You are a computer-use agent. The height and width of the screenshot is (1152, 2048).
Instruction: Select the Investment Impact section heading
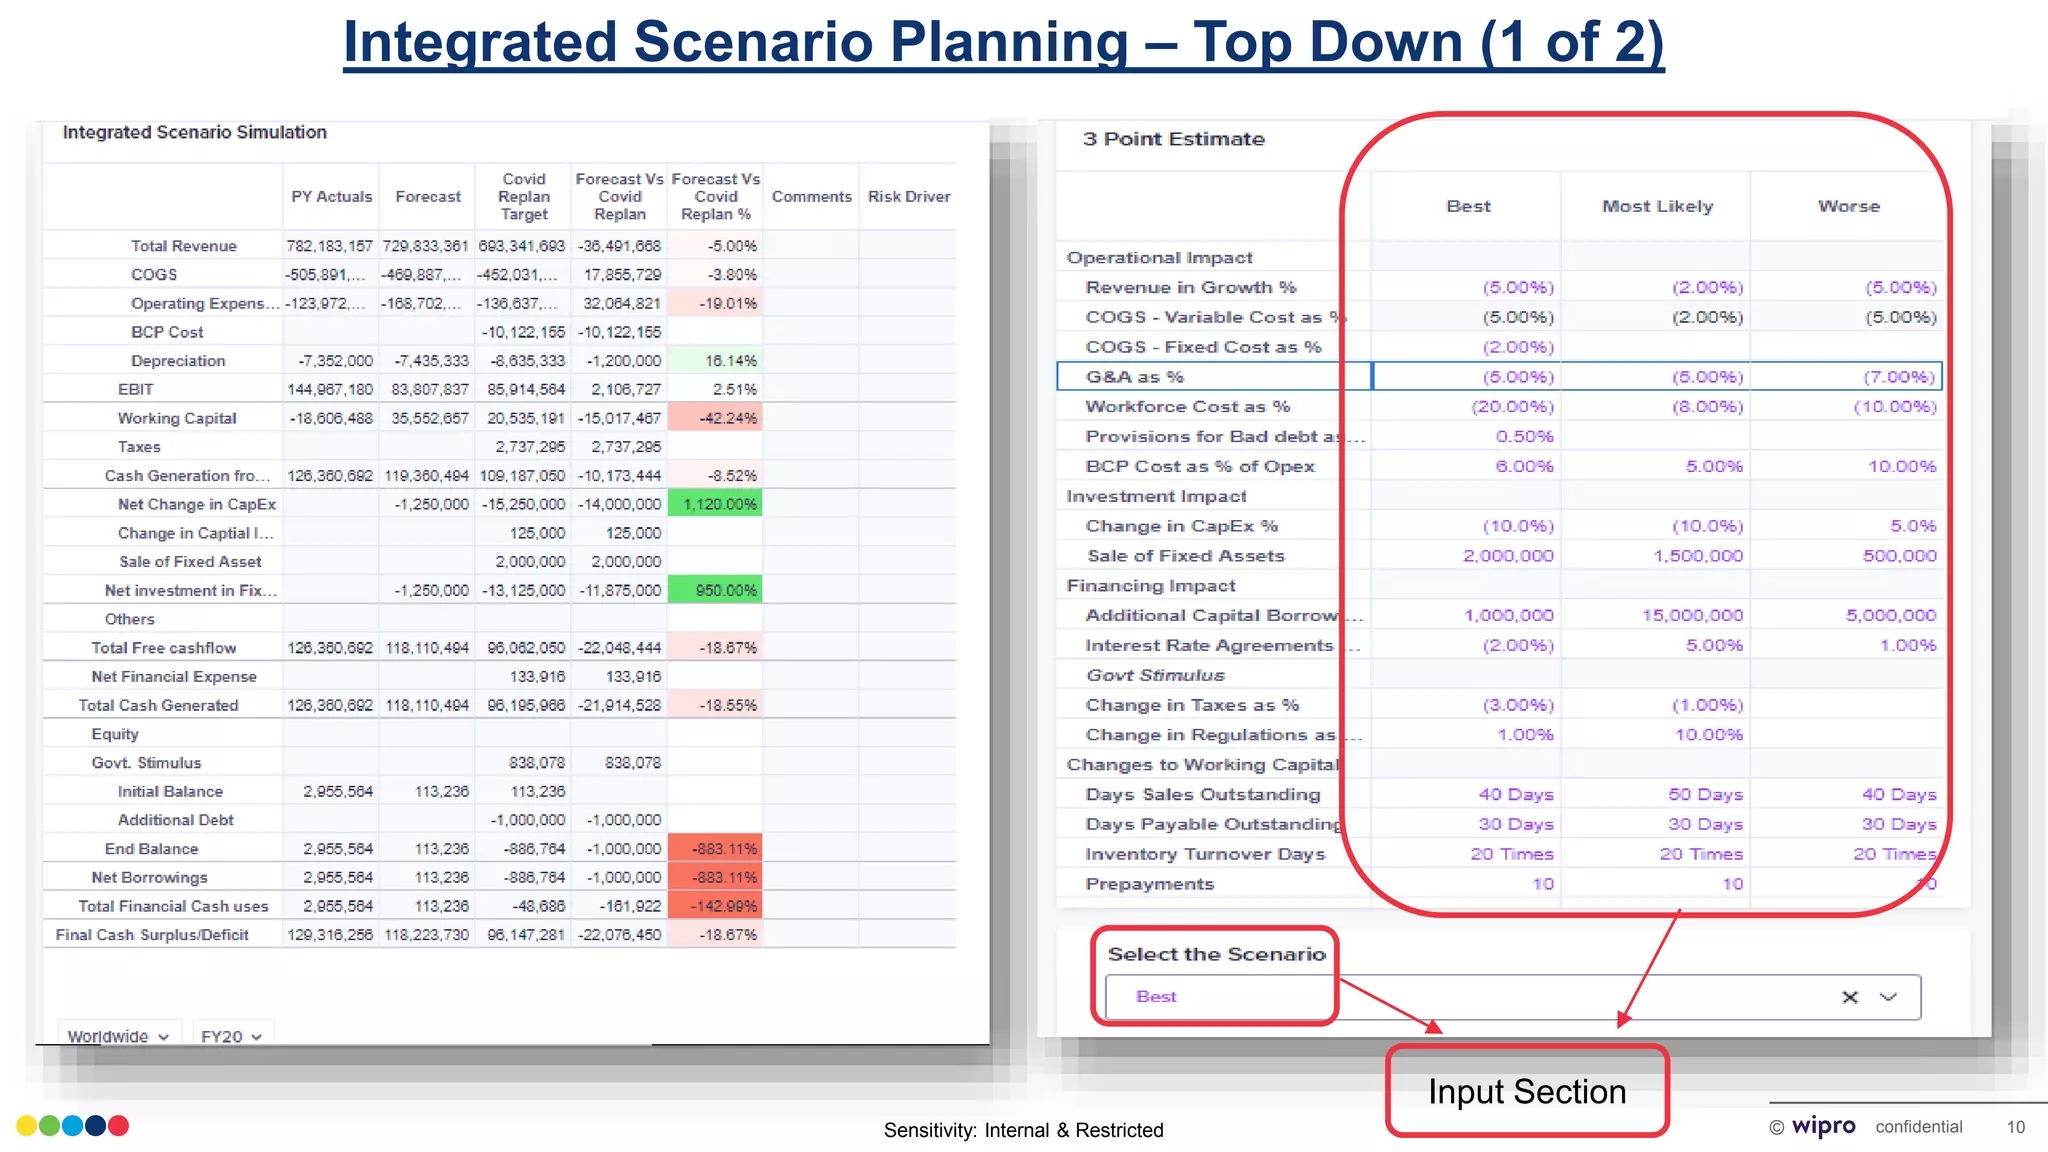(x=1156, y=496)
